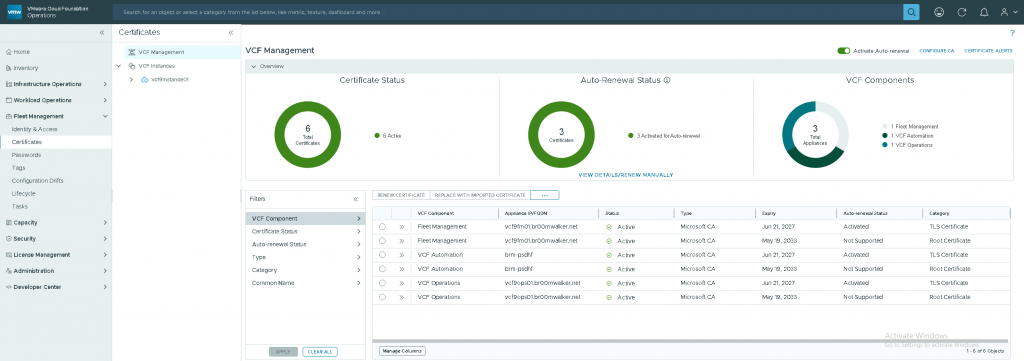Expand details of Fleet Management TLS row

[402, 227]
